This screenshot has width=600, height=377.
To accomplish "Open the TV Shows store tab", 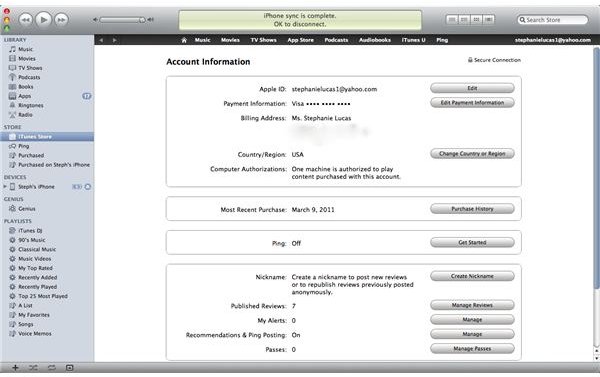I will [263, 40].
